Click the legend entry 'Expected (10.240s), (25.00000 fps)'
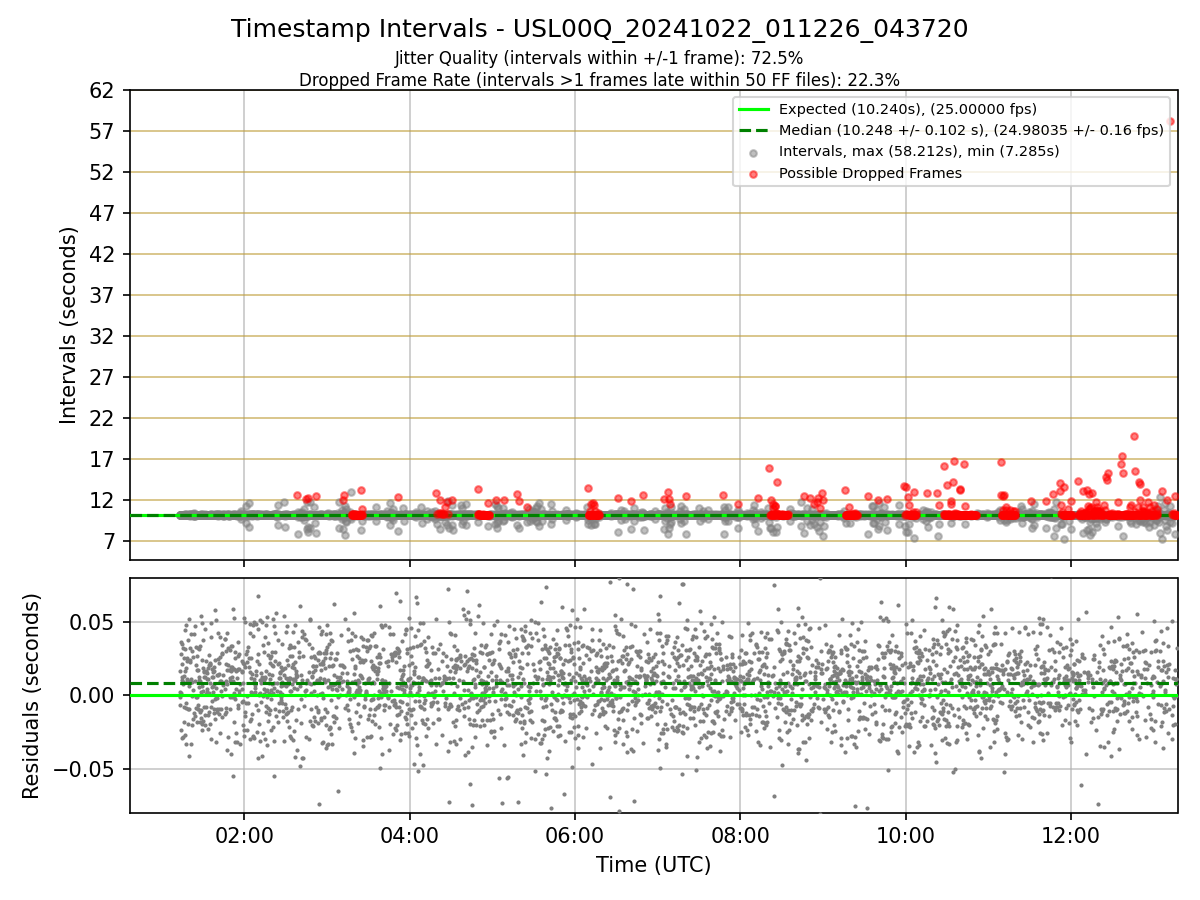The width and height of the screenshot is (1200, 900). coord(907,109)
